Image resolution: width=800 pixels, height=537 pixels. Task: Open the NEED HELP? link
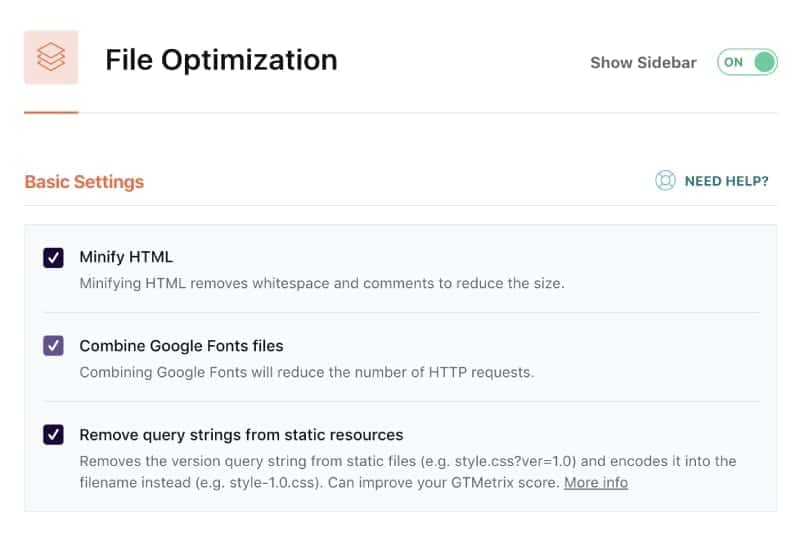tap(726, 181)
